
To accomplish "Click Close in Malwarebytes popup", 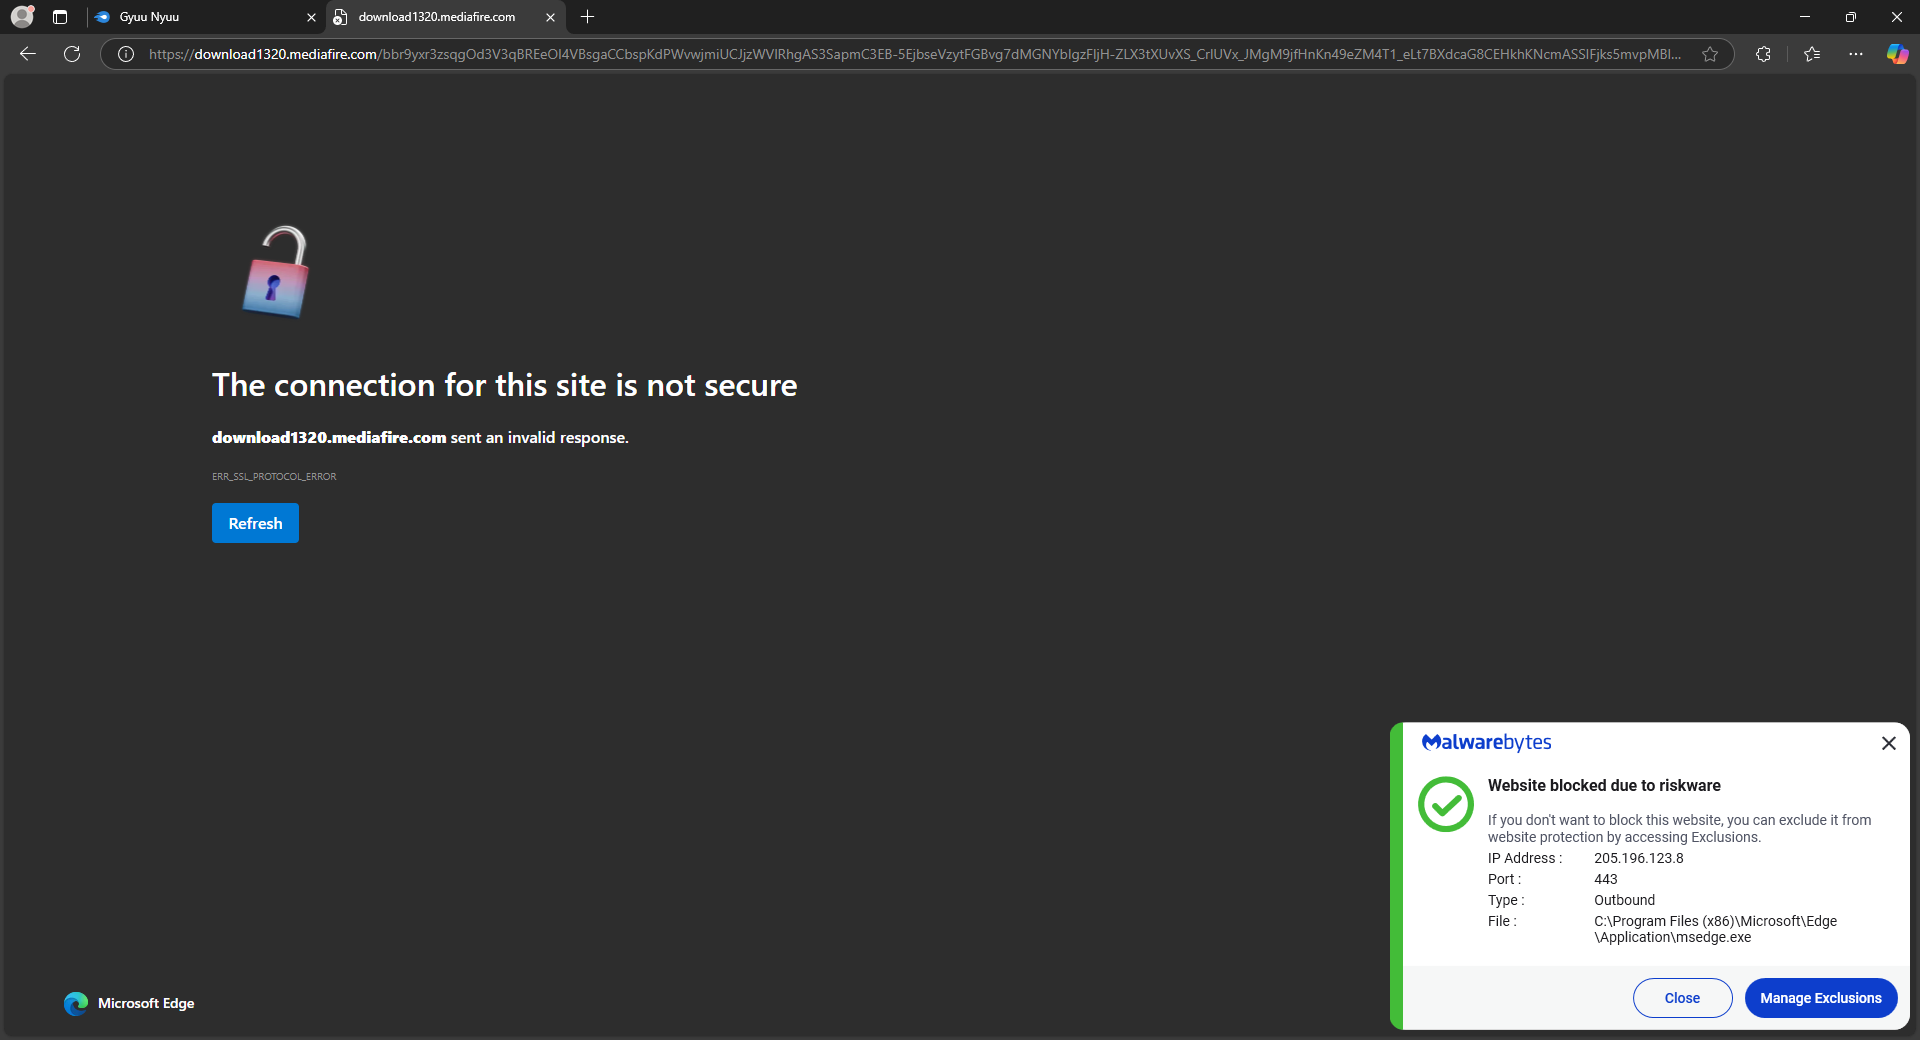I will tap(1682, 998).
